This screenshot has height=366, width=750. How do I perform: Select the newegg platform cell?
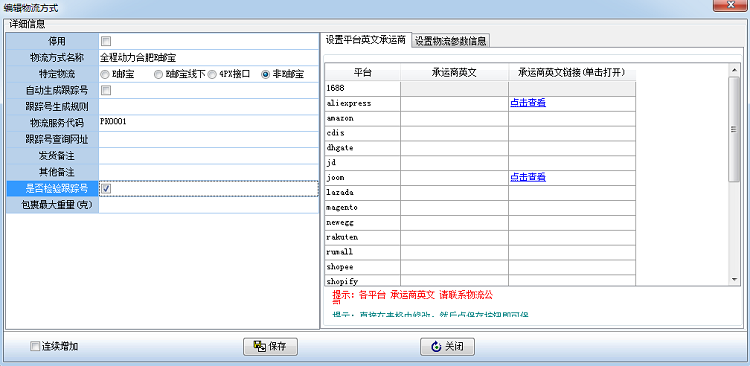pos(363,222)
